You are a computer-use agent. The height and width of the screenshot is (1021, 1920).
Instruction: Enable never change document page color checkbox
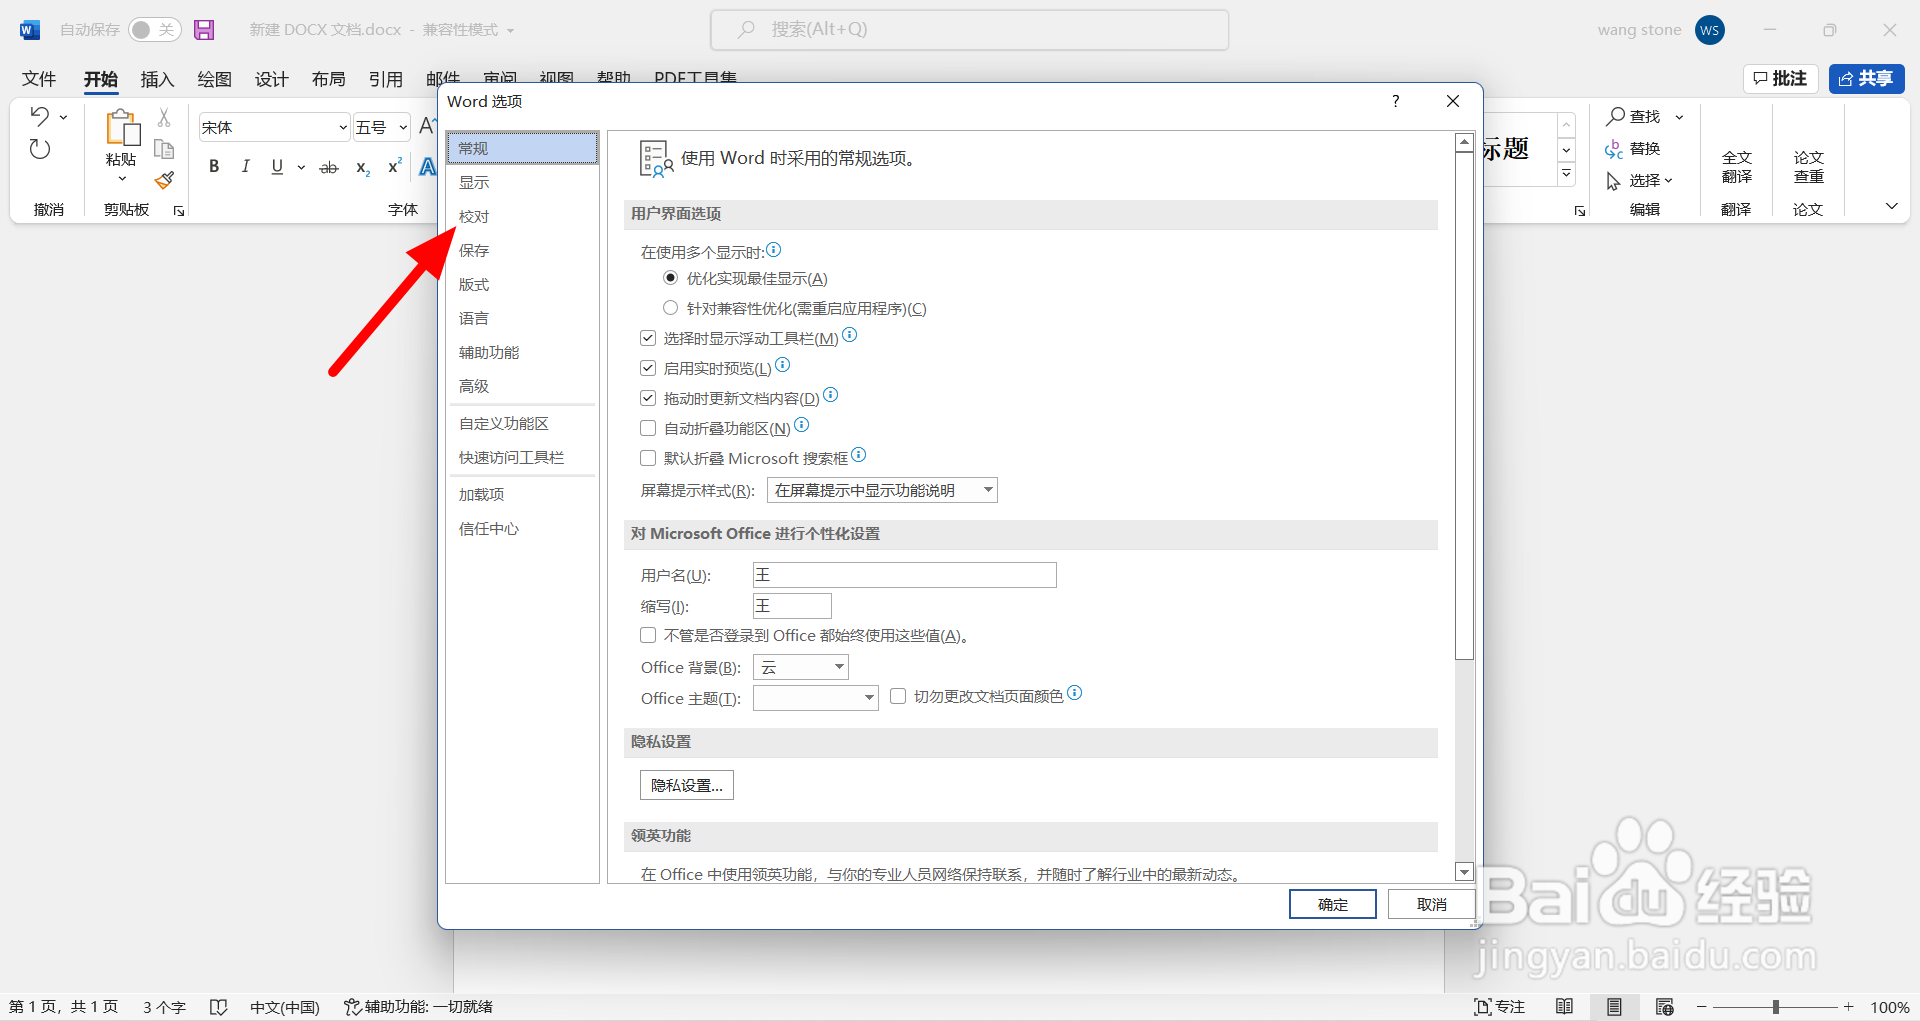click(898, 696)
